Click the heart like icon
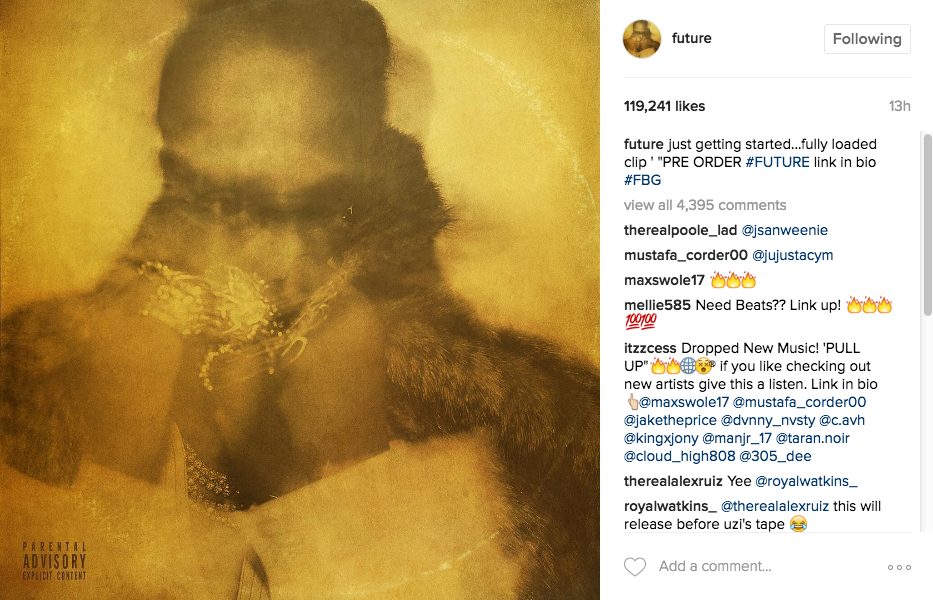Viewport: 933px width, 600px height. tap(635, 567)
